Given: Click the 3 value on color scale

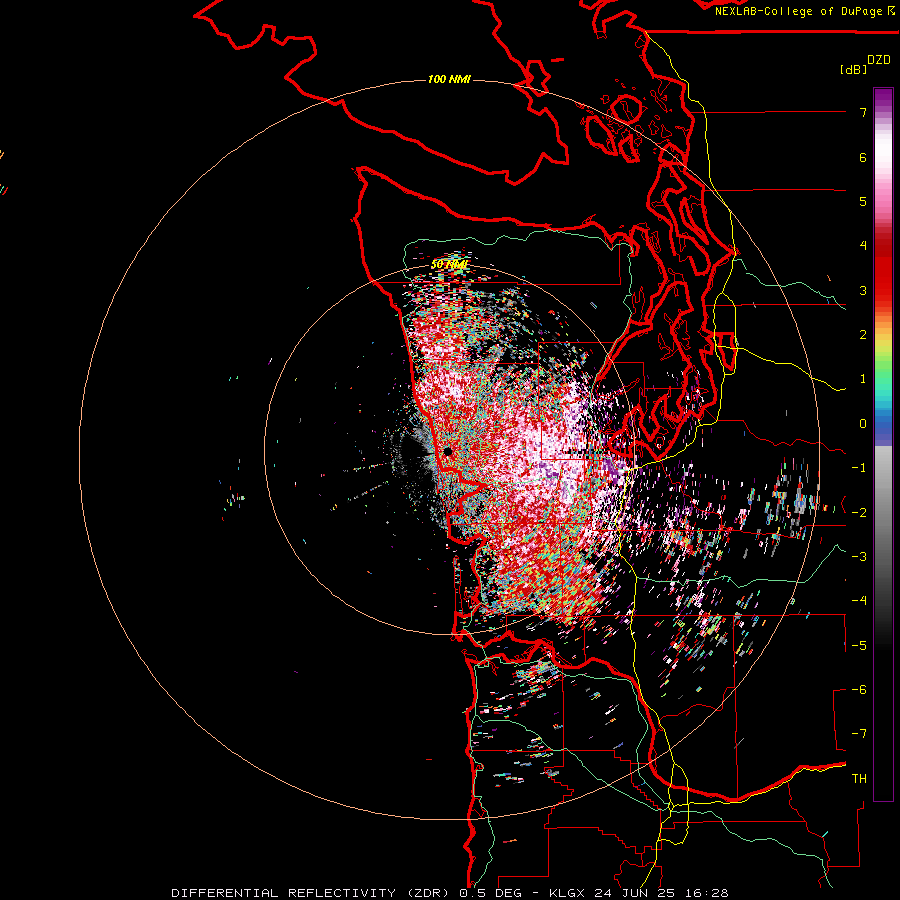Looking at the screenshot, I should point(863,290).
